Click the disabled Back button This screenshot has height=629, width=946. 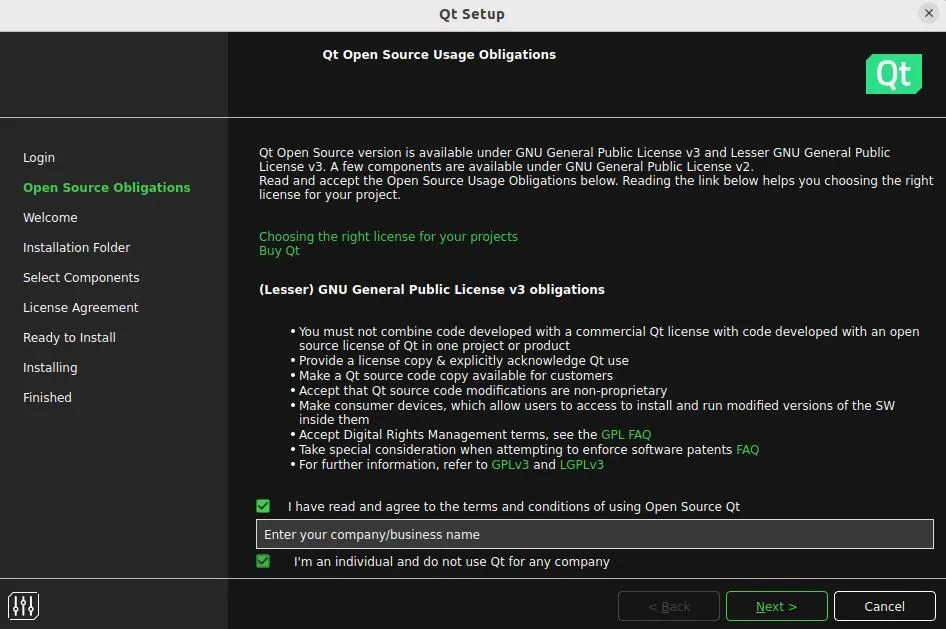coord(668,606)
